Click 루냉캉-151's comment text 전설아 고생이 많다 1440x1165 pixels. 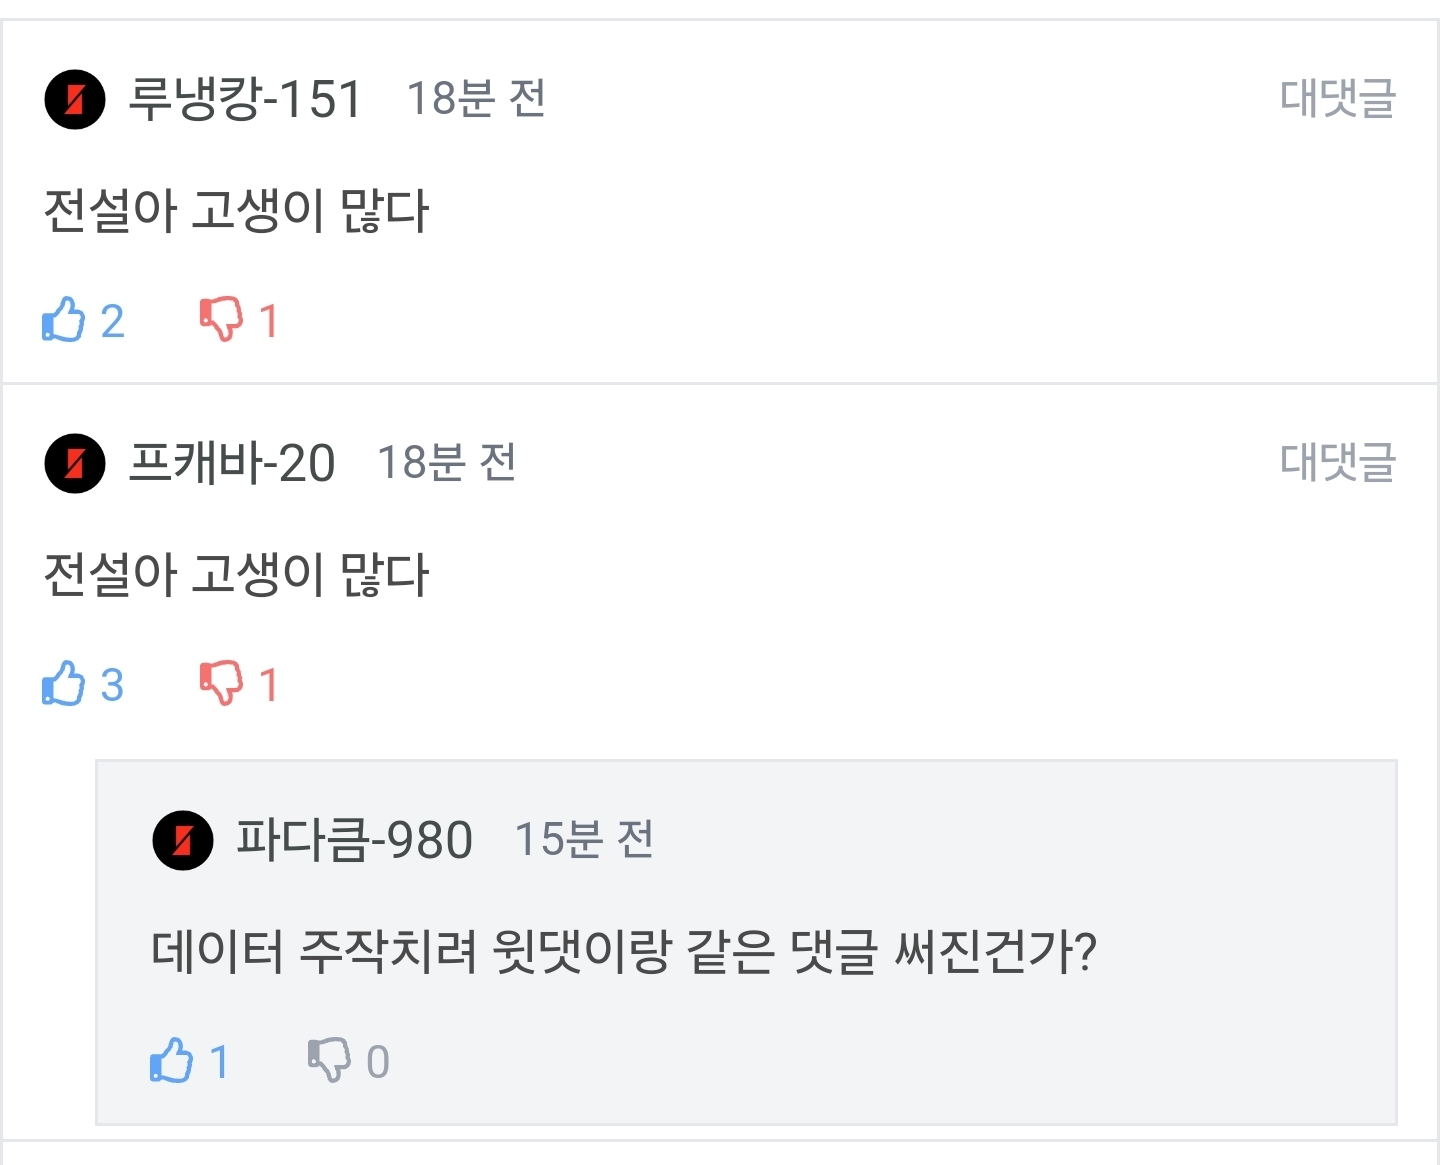pyautogui.click(x=236, y=211)
